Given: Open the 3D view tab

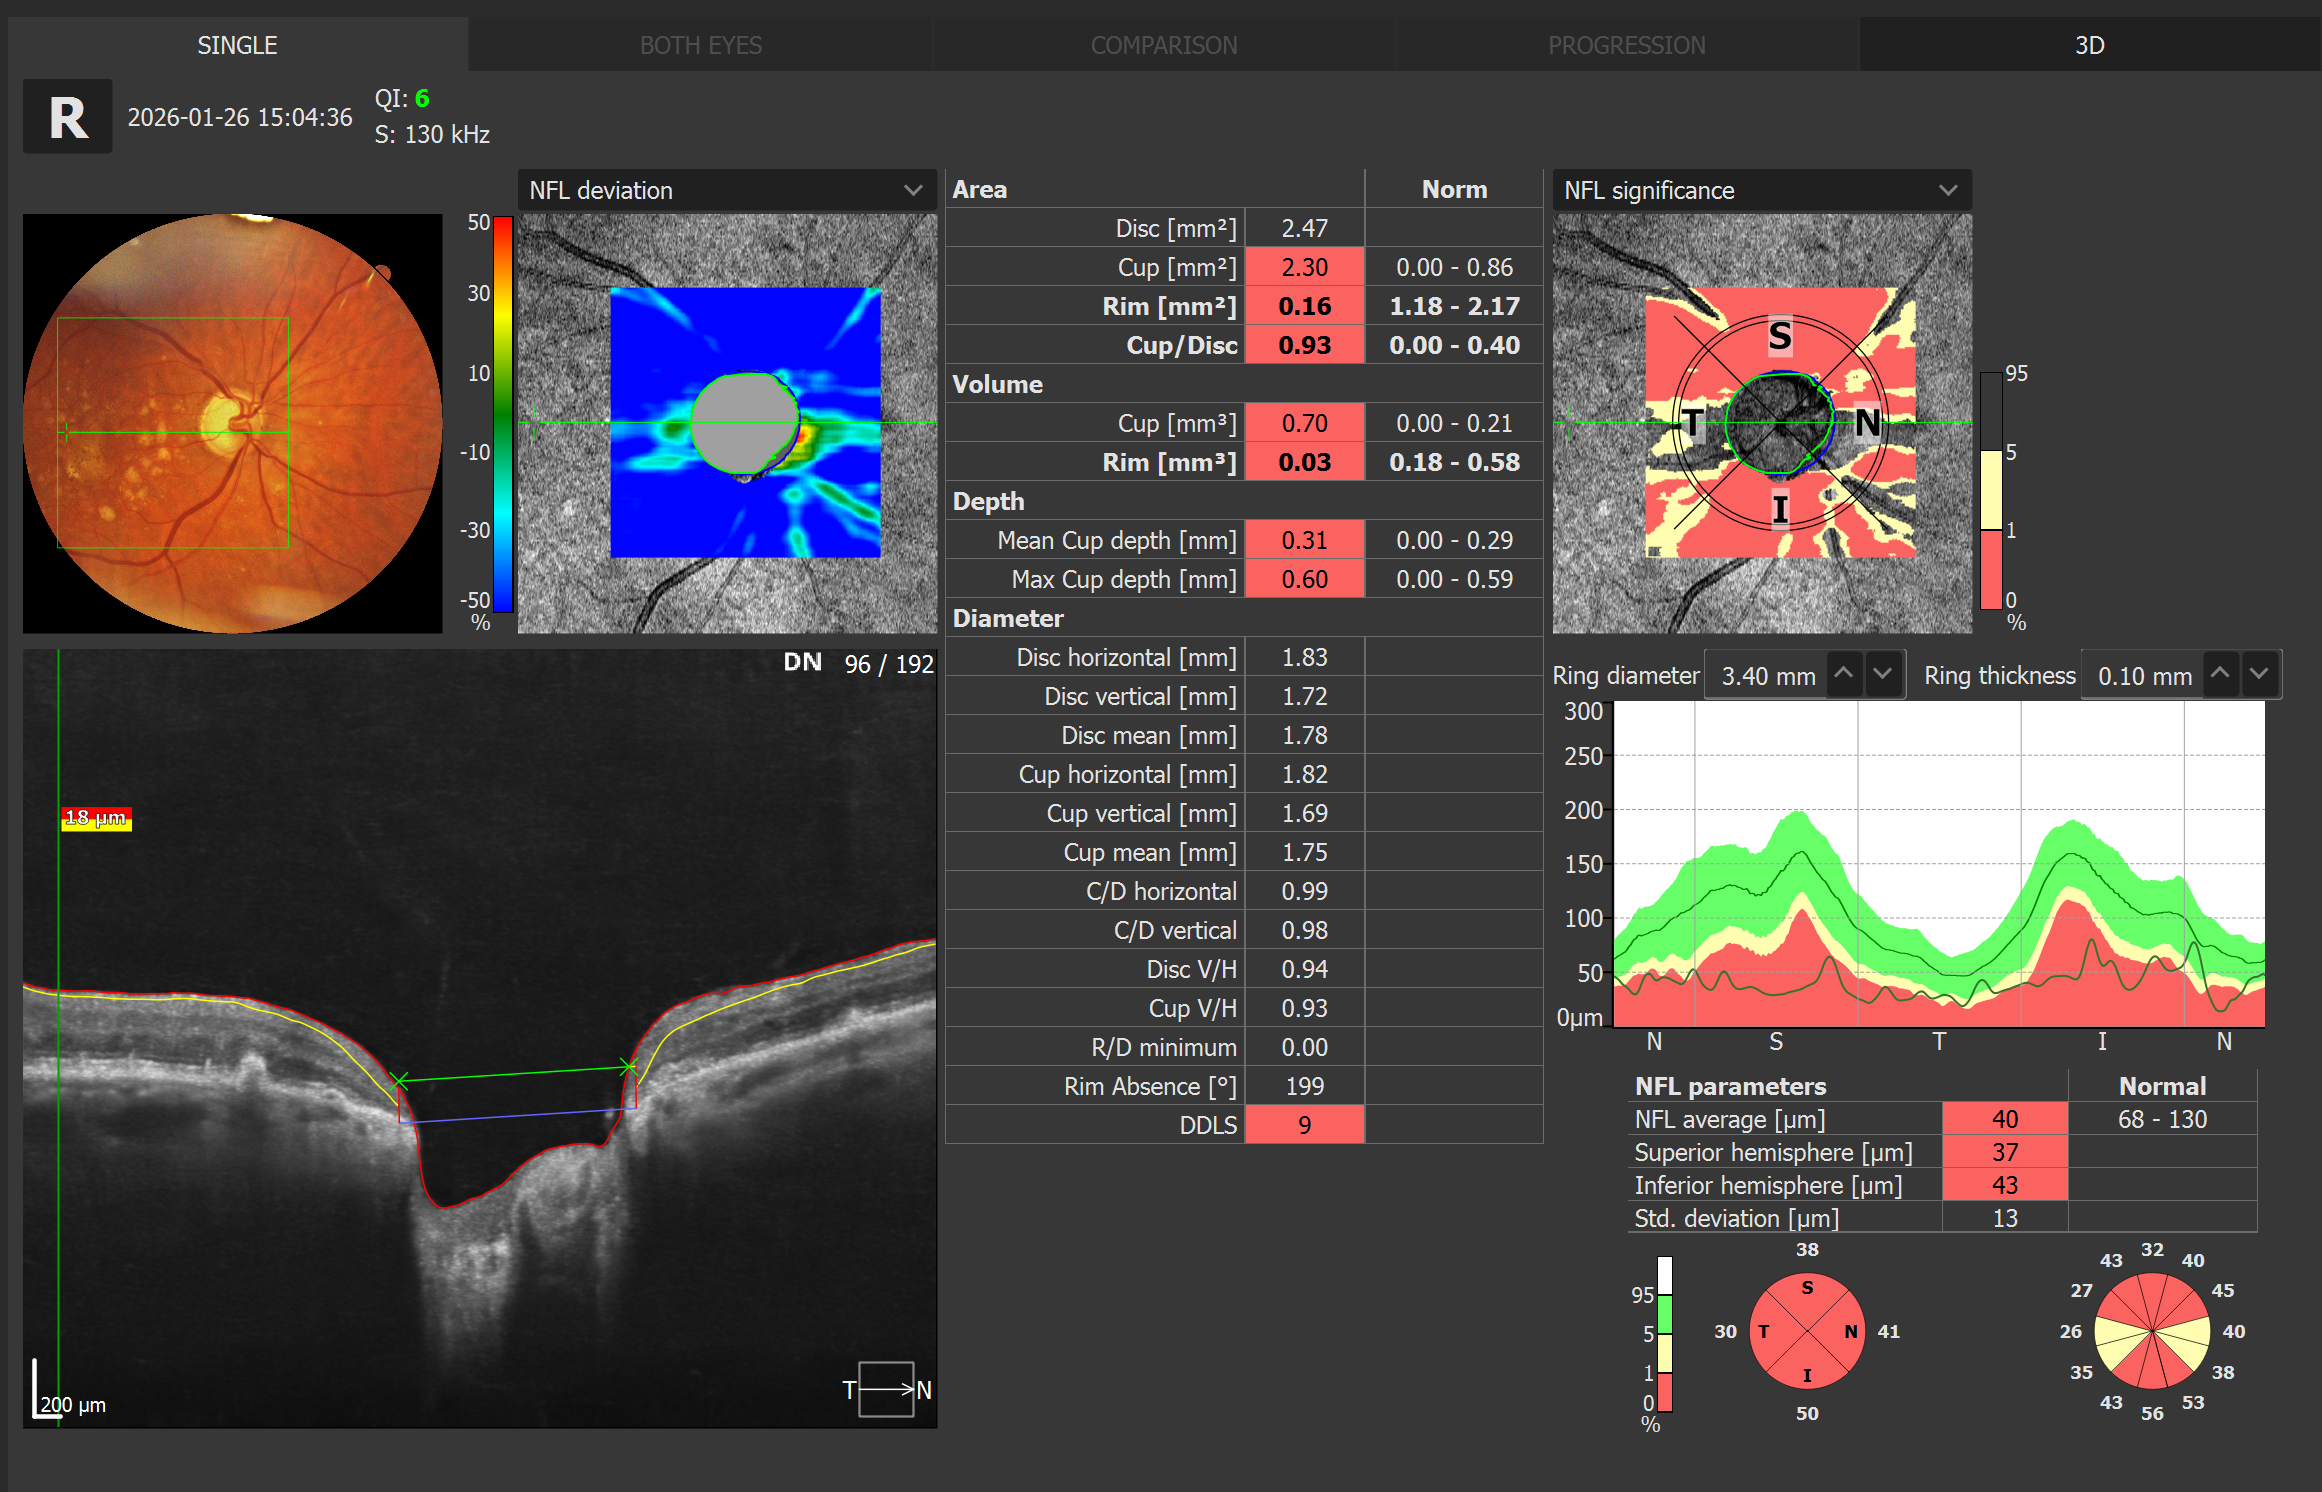Looking at the screenshot, I should 2090,45.
